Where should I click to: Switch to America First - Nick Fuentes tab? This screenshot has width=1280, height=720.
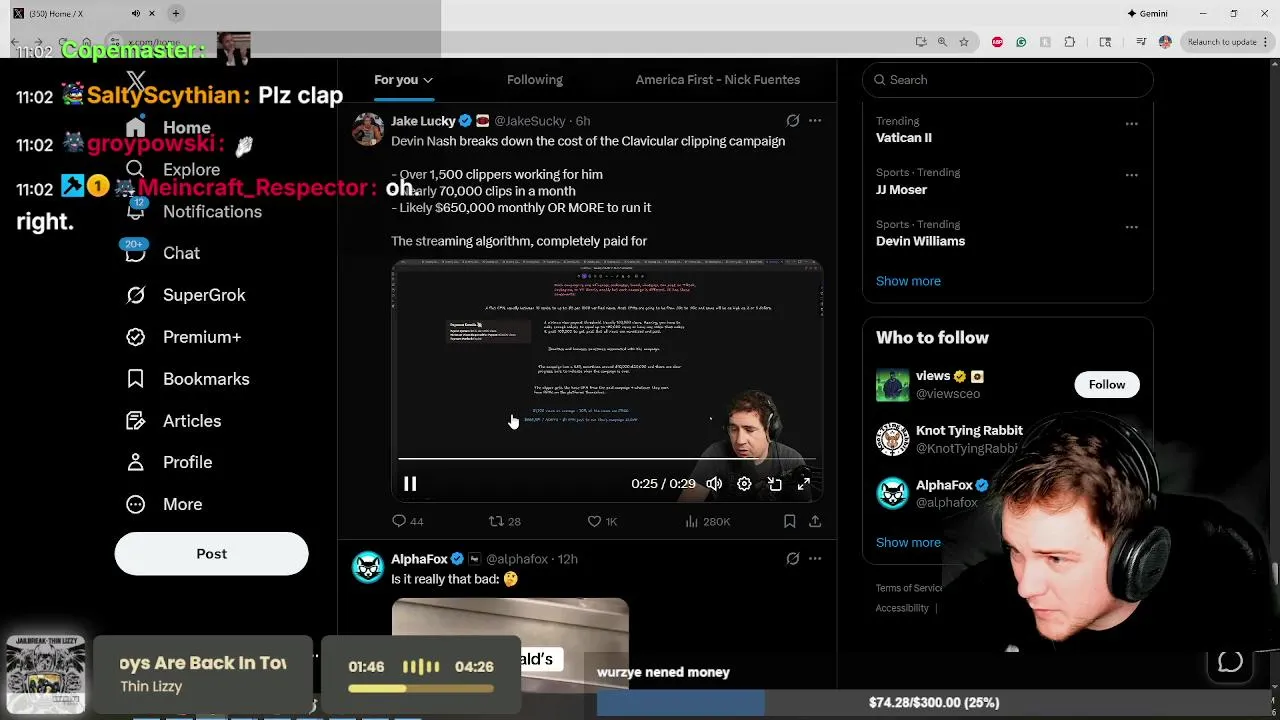[717, 80]
